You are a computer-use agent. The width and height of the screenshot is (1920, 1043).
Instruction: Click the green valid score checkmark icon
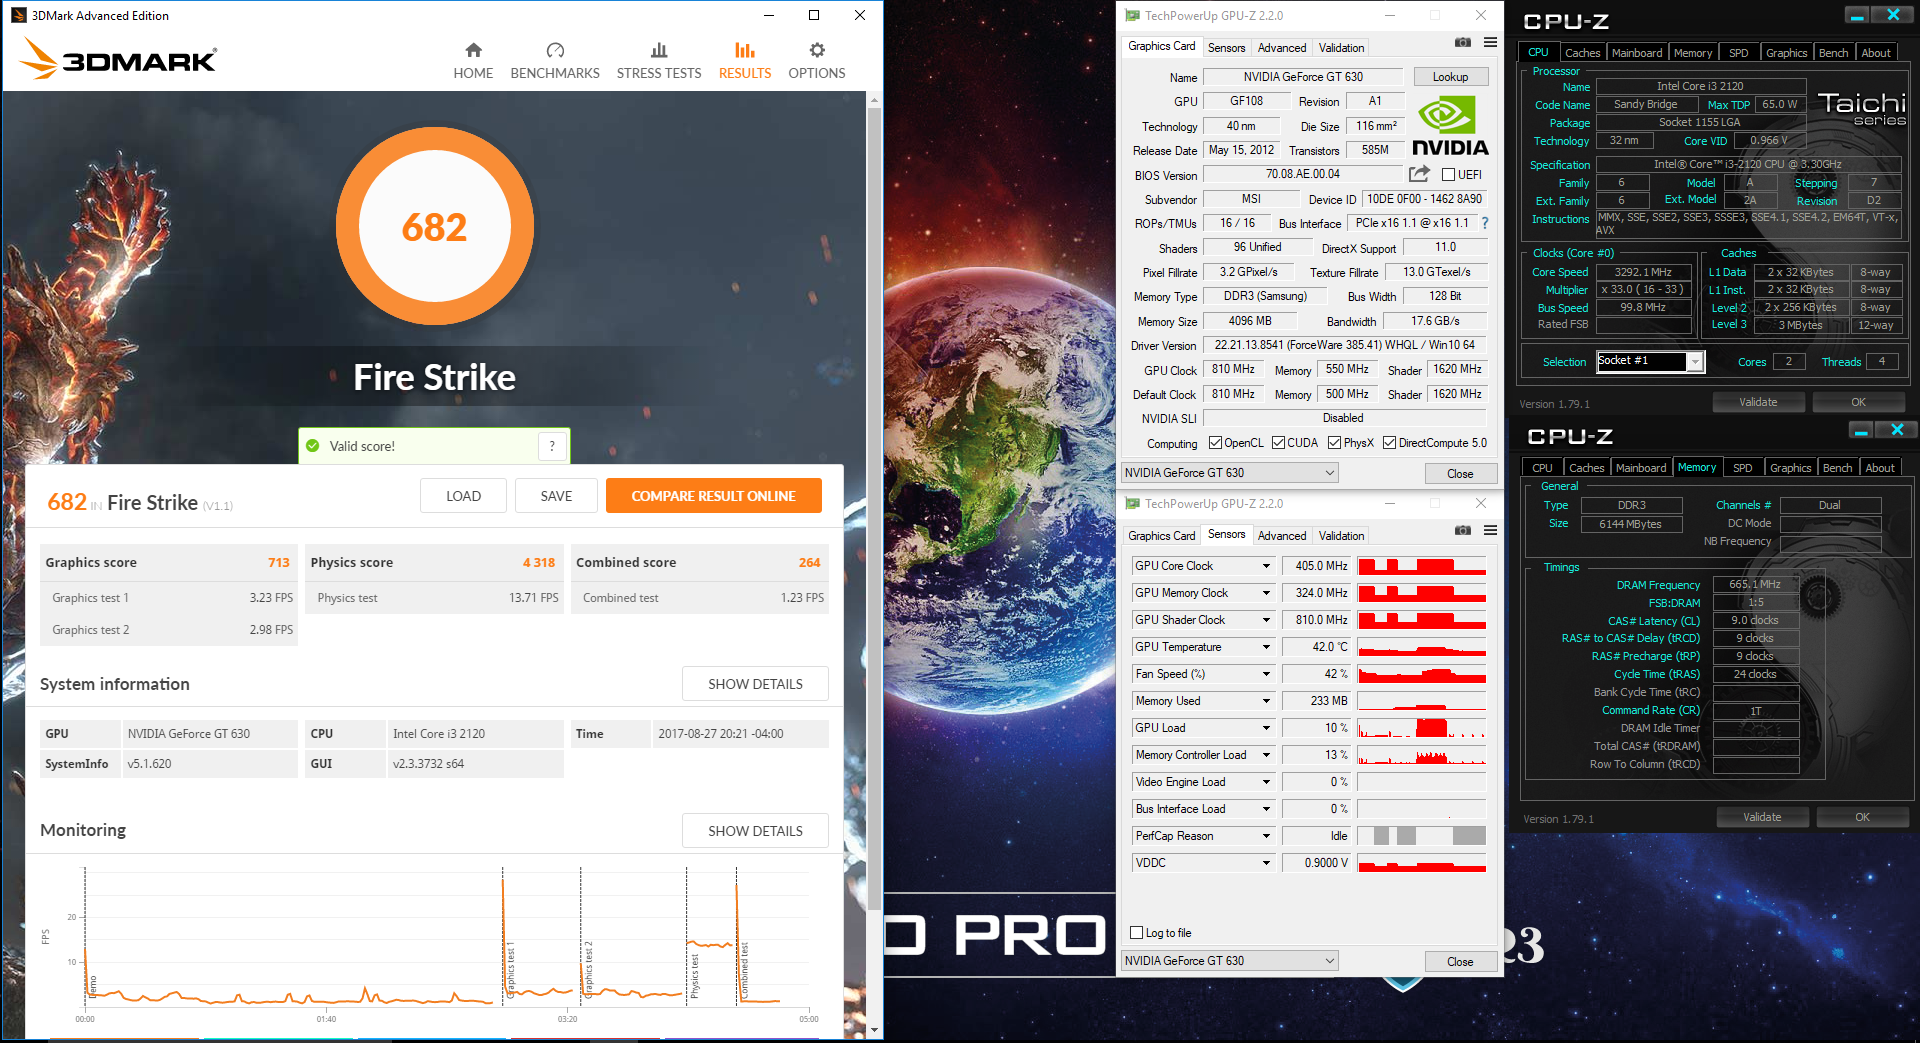click(x=313, y=446)
